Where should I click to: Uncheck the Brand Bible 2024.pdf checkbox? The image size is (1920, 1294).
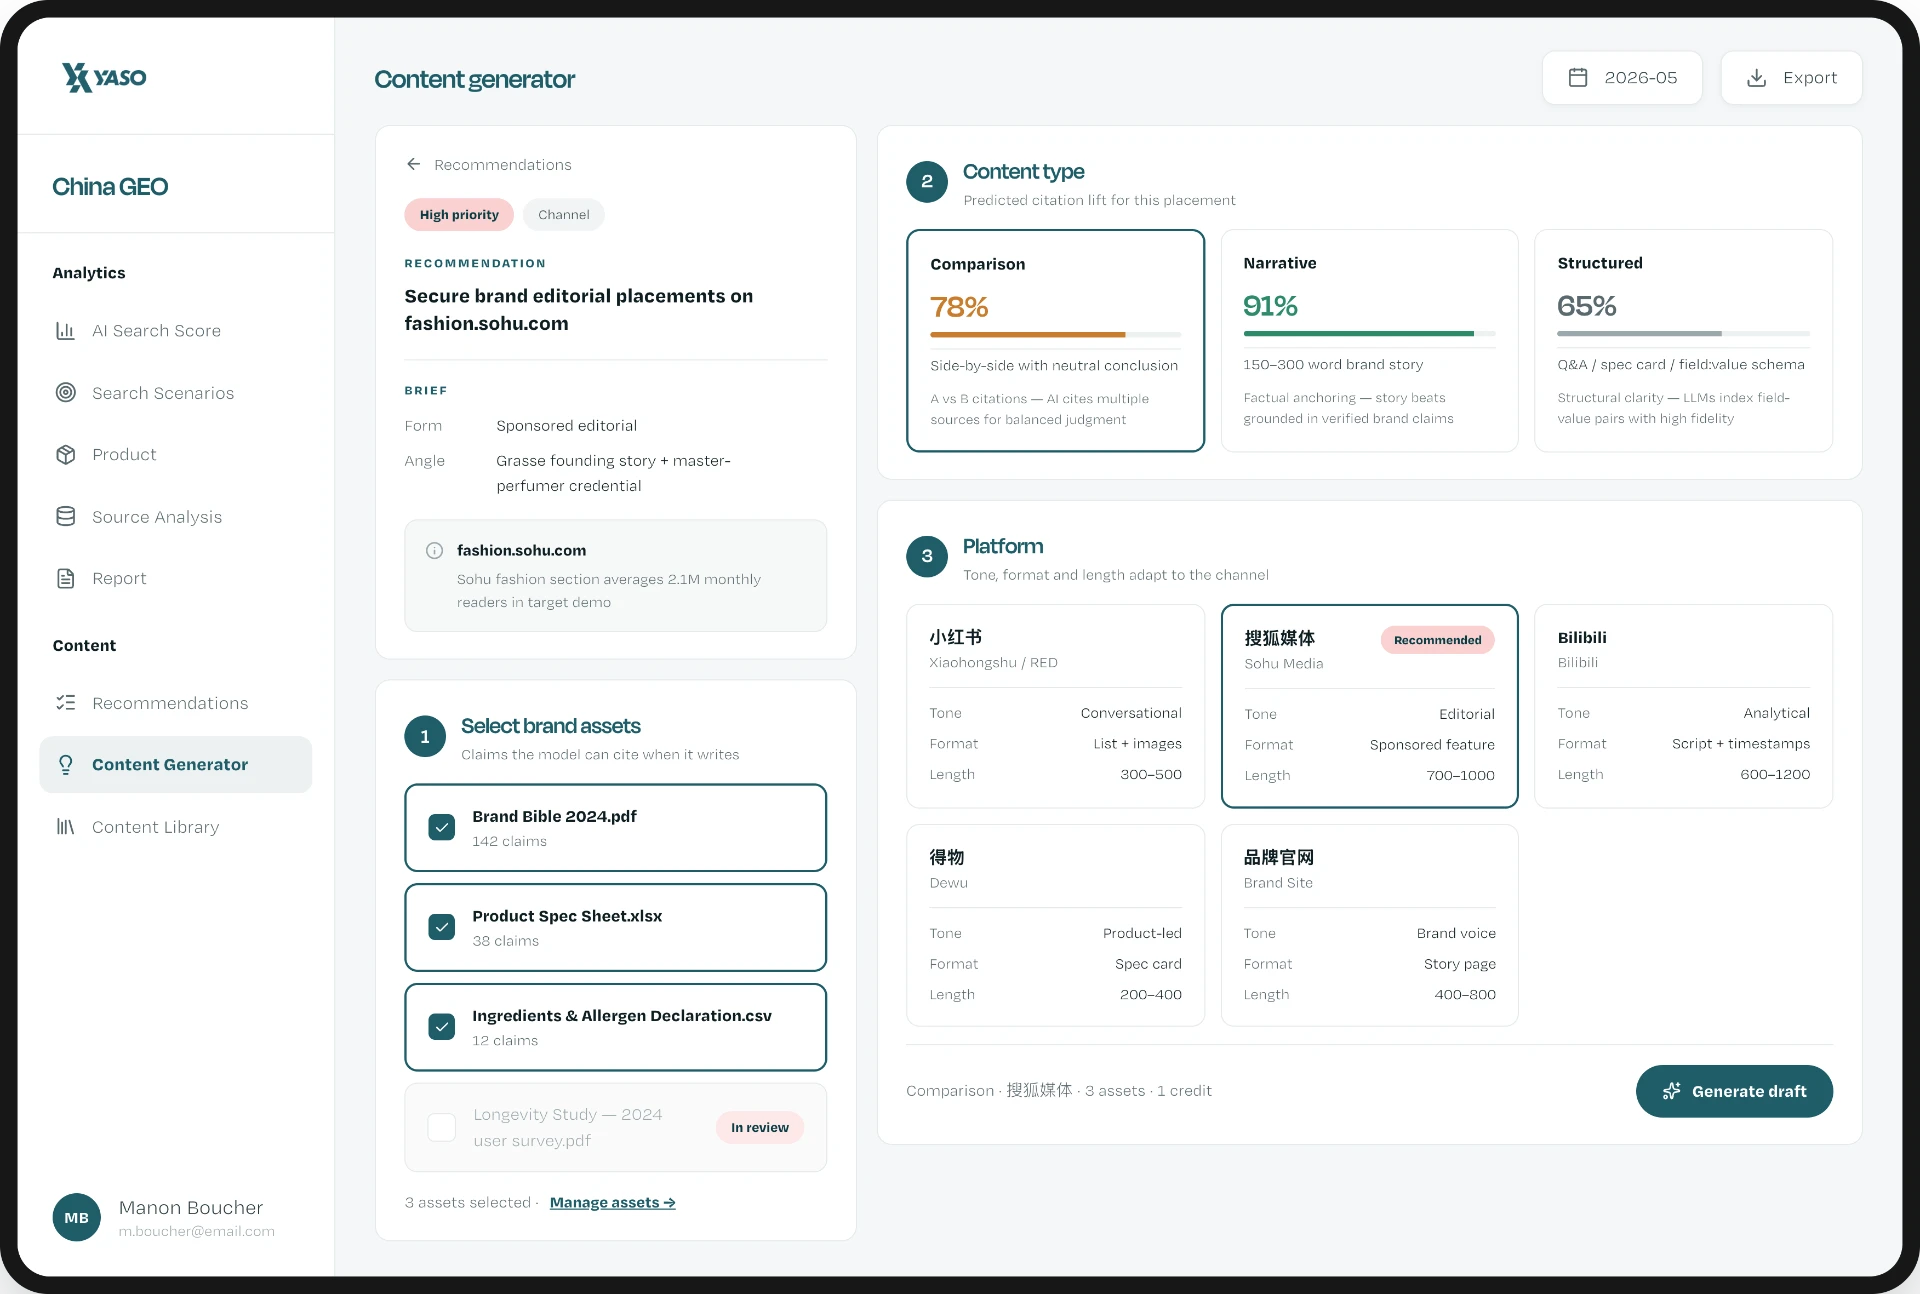click(442, 828)
